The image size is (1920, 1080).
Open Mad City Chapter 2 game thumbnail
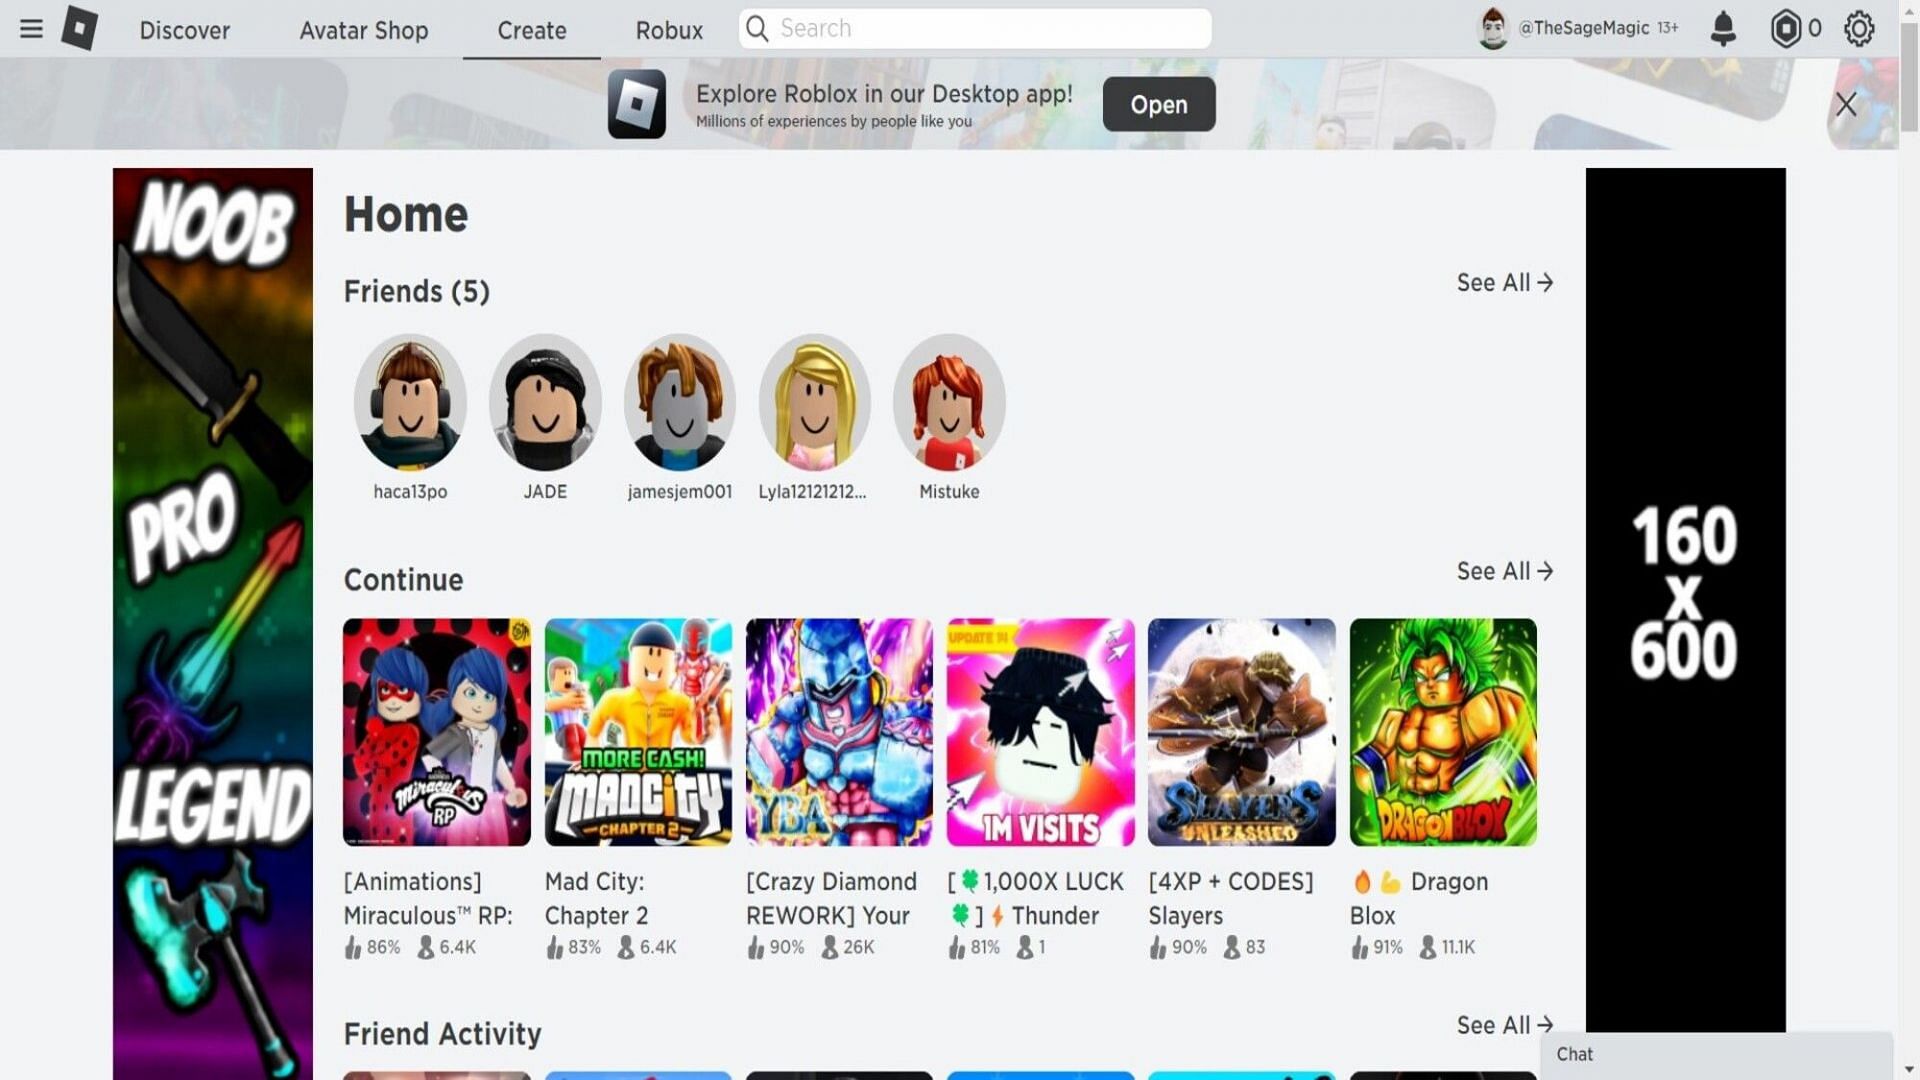tap(637, 731)
